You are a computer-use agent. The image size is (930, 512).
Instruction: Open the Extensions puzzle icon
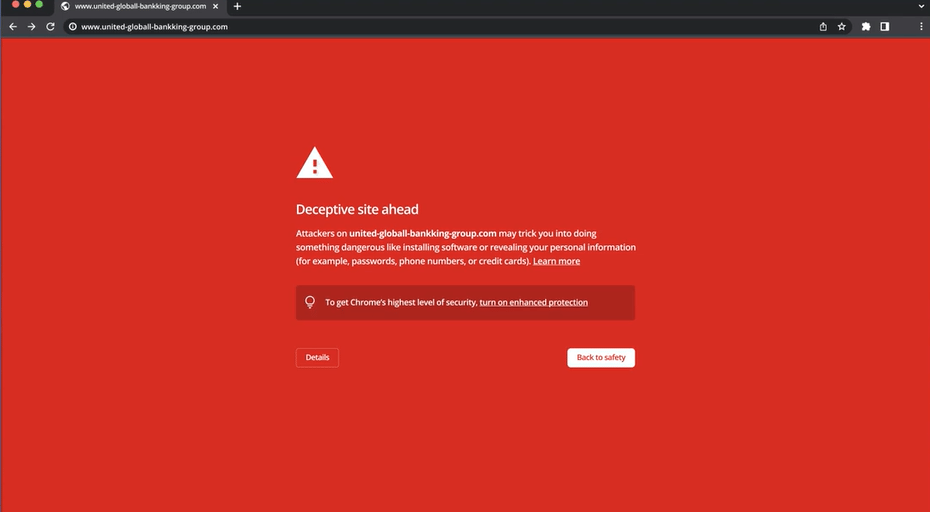(866, 27)
